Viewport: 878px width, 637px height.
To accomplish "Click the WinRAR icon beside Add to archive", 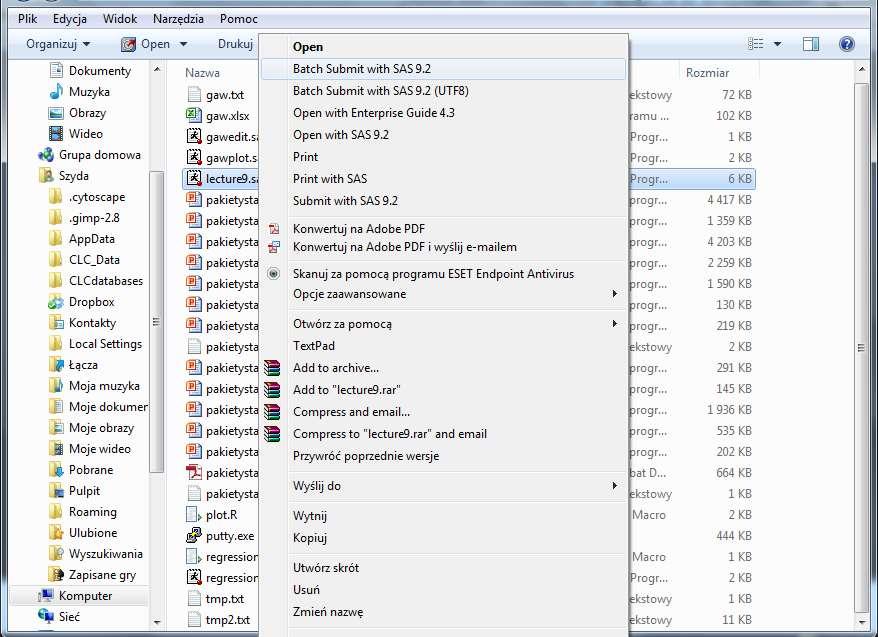I will tap(272, 368).
